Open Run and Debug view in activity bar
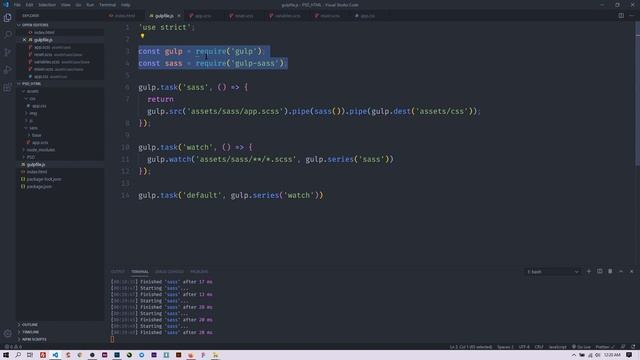The width and height of the screenshot is (640, 360). click(x=7, y=70)
